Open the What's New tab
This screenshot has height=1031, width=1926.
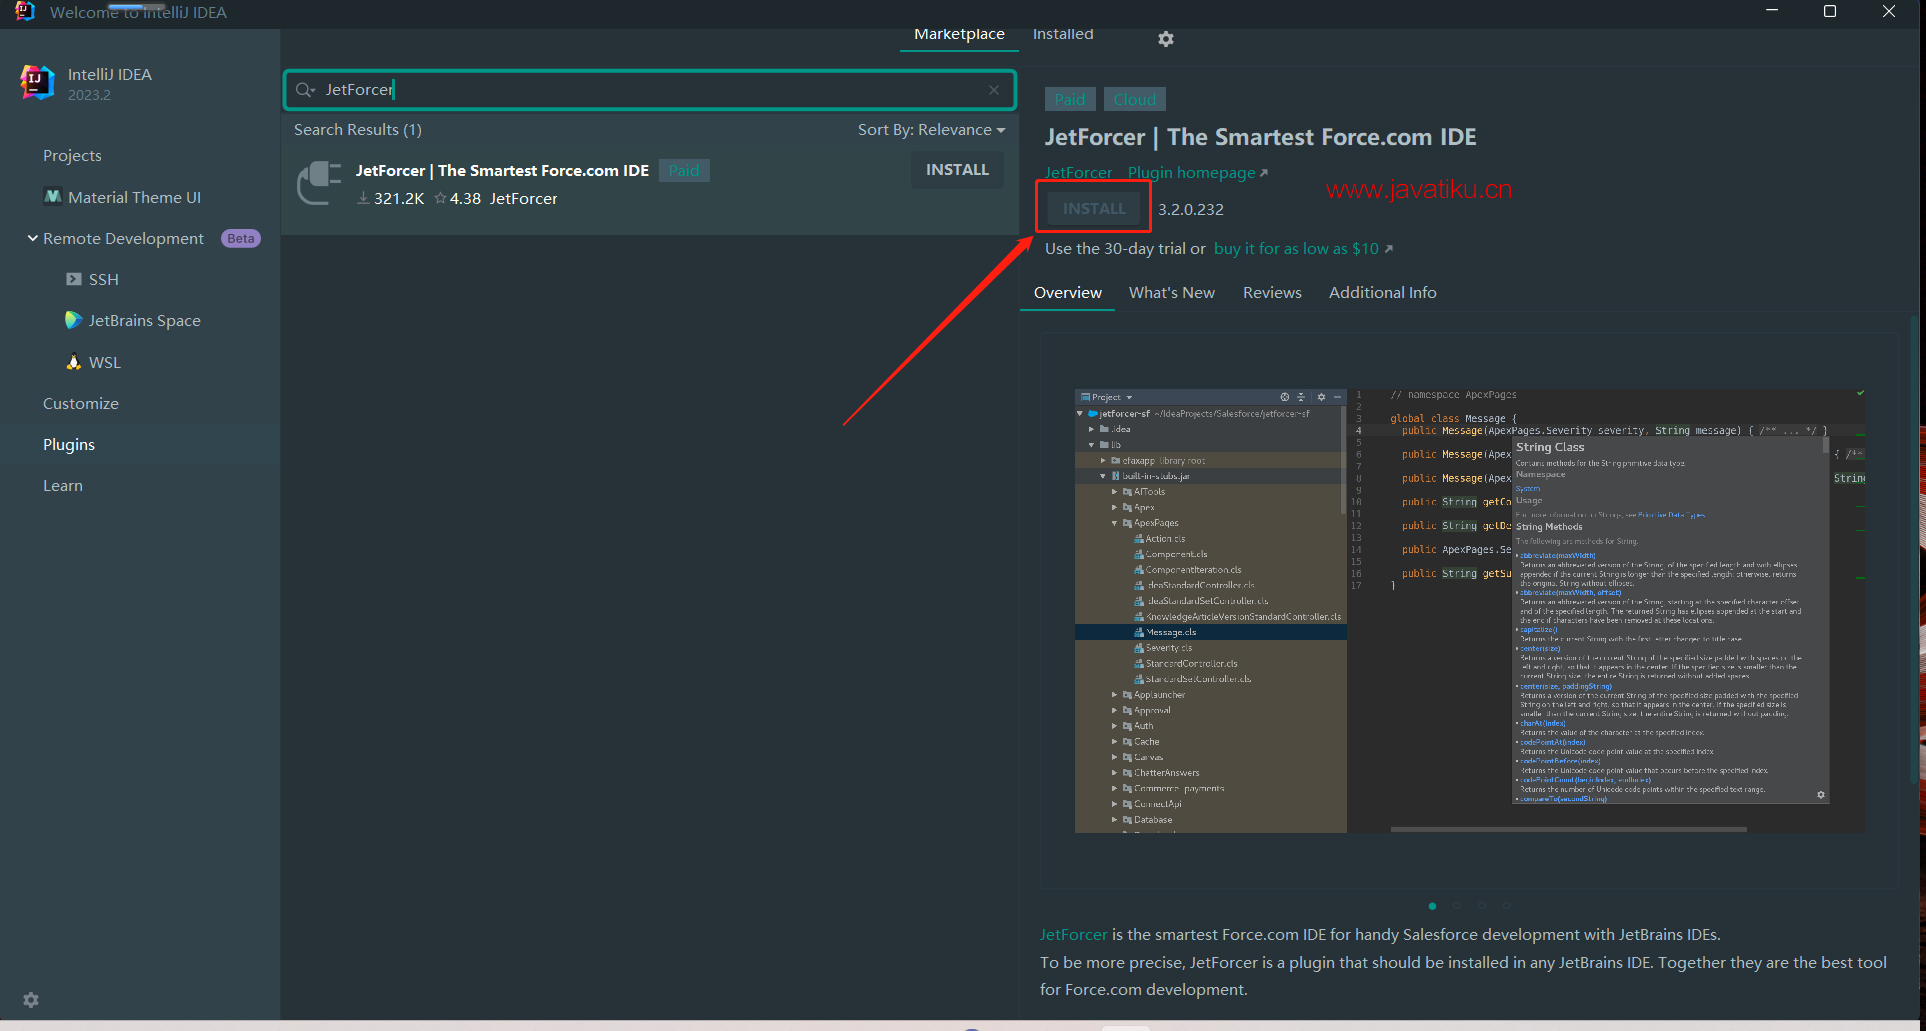click(x=1171, y=293)
